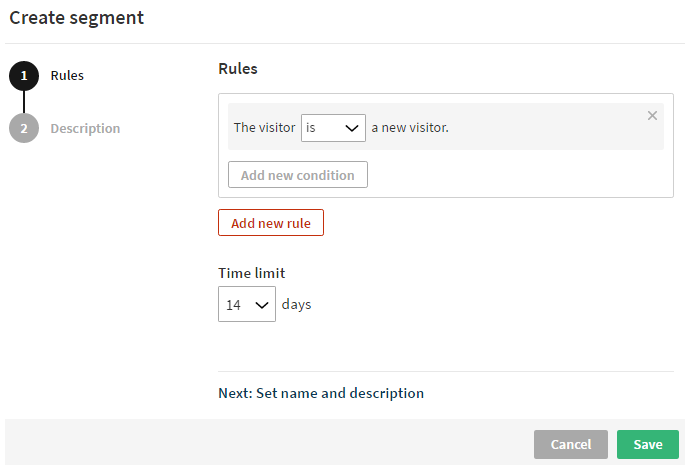Viewport: 690px width, 470px height.
Task: Click the step 1 circle icon
Action: [24, 76]
